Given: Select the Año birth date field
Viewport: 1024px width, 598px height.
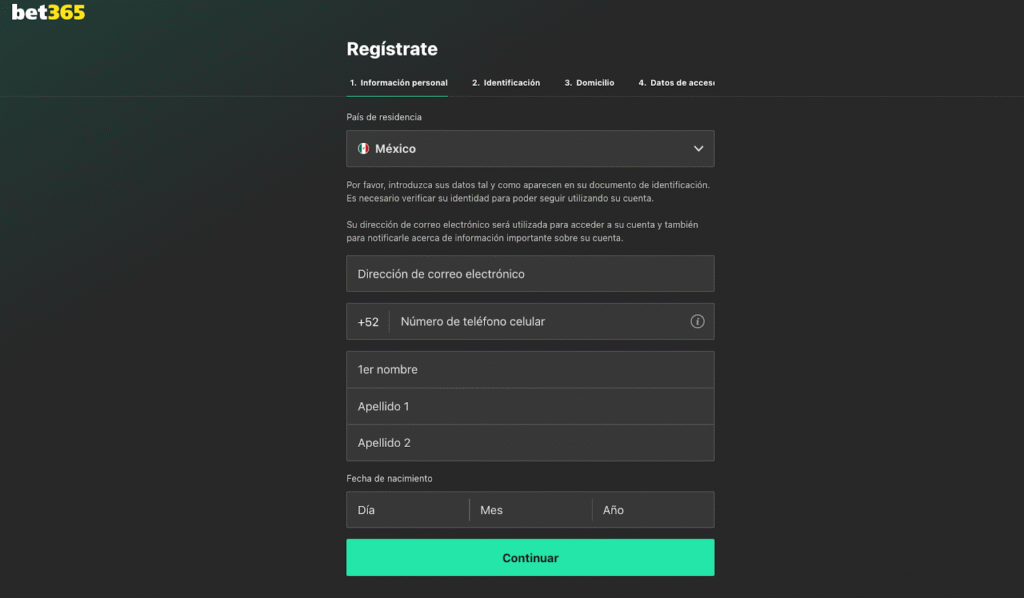Looking at the screenshot, I should point(652,509).
